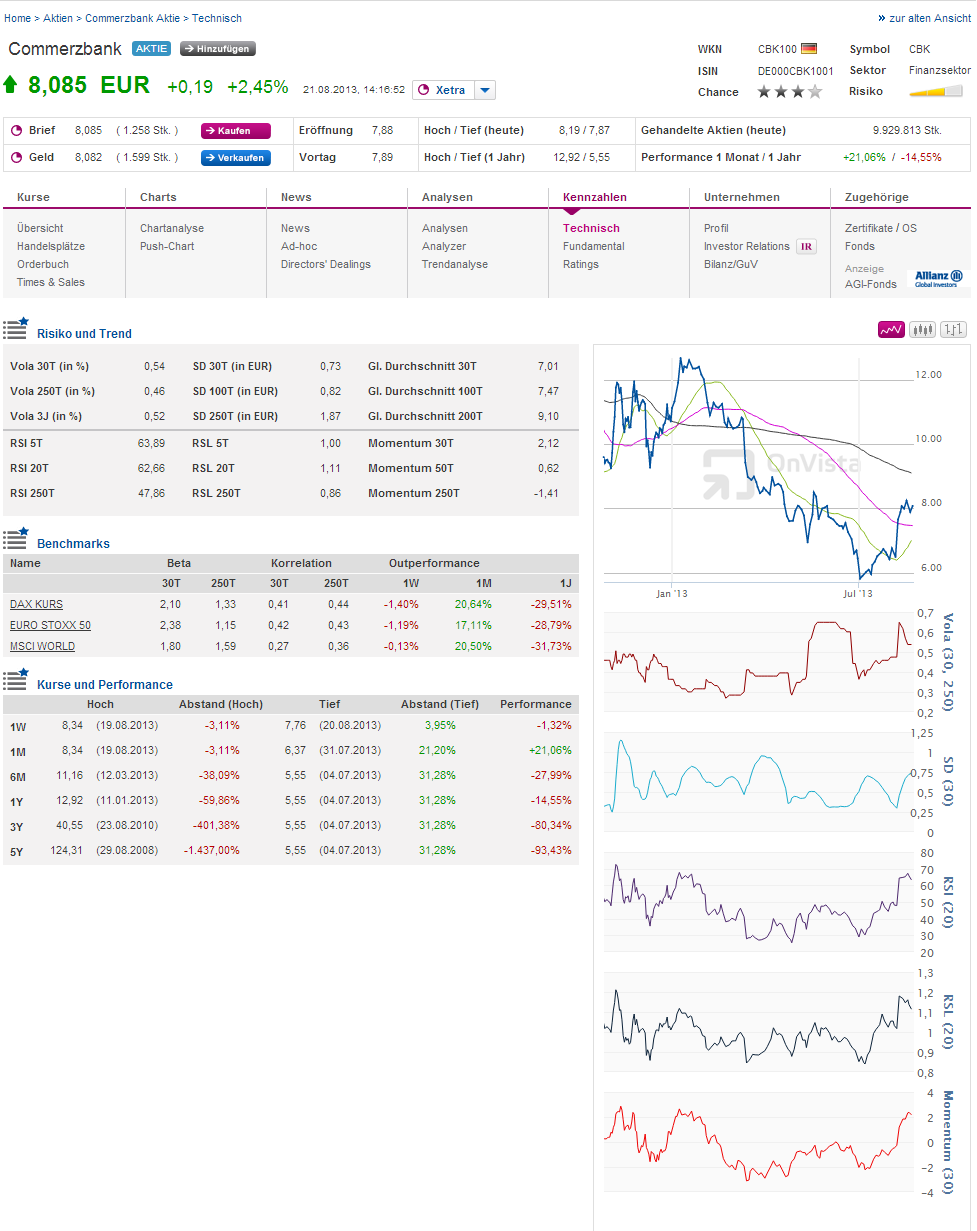Open the Charts menu section
Image resolution: width=977 pixels, height=1231 pixels.
158,197
